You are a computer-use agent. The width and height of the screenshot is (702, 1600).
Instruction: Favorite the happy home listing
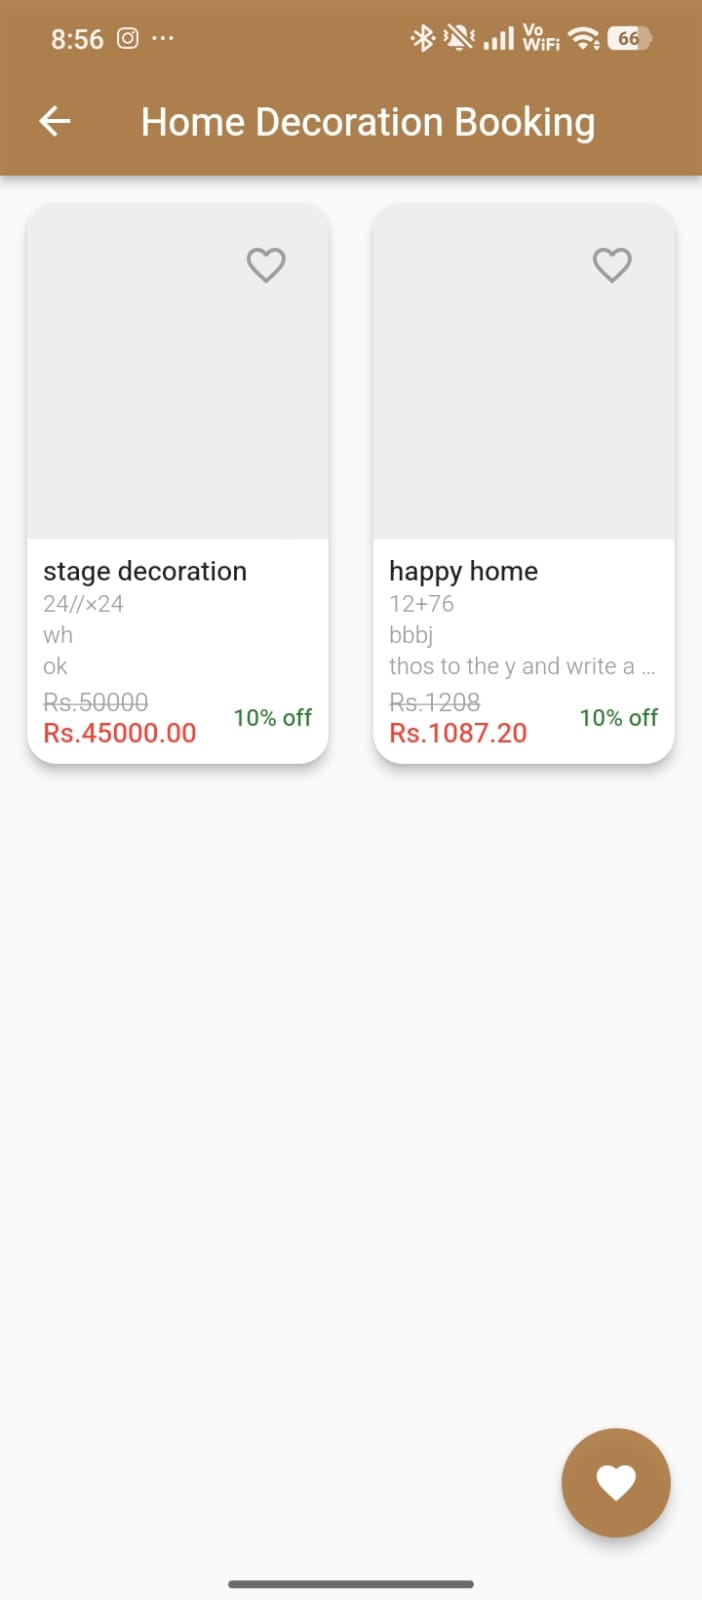pos(612,265)
